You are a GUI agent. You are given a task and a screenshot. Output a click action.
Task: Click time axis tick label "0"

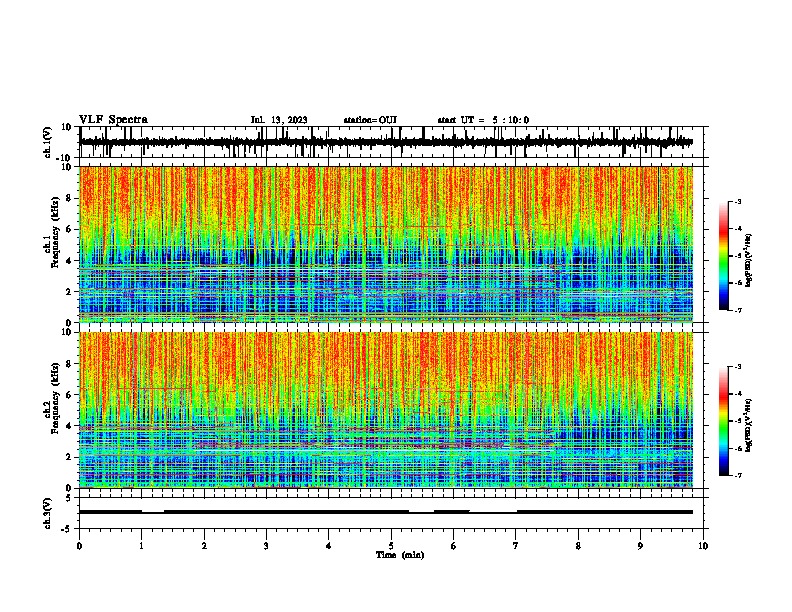coord(79,546)
